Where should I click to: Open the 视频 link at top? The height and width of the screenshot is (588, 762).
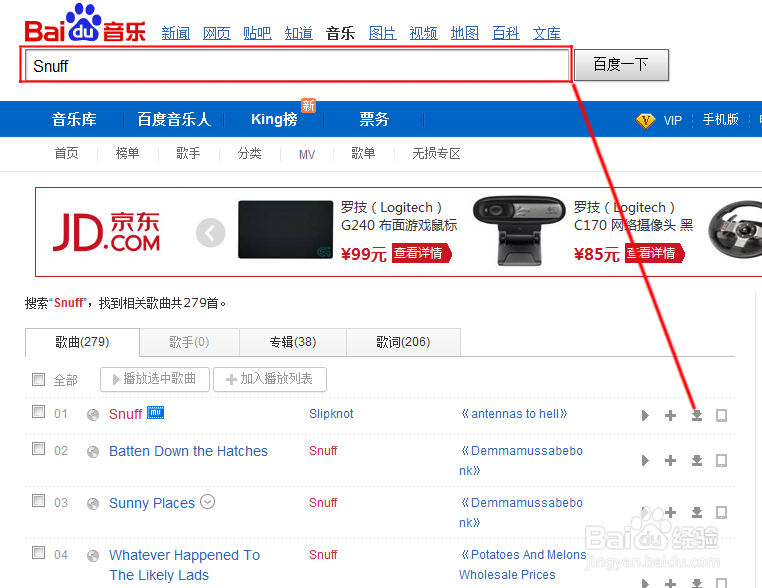coord(423,33)
